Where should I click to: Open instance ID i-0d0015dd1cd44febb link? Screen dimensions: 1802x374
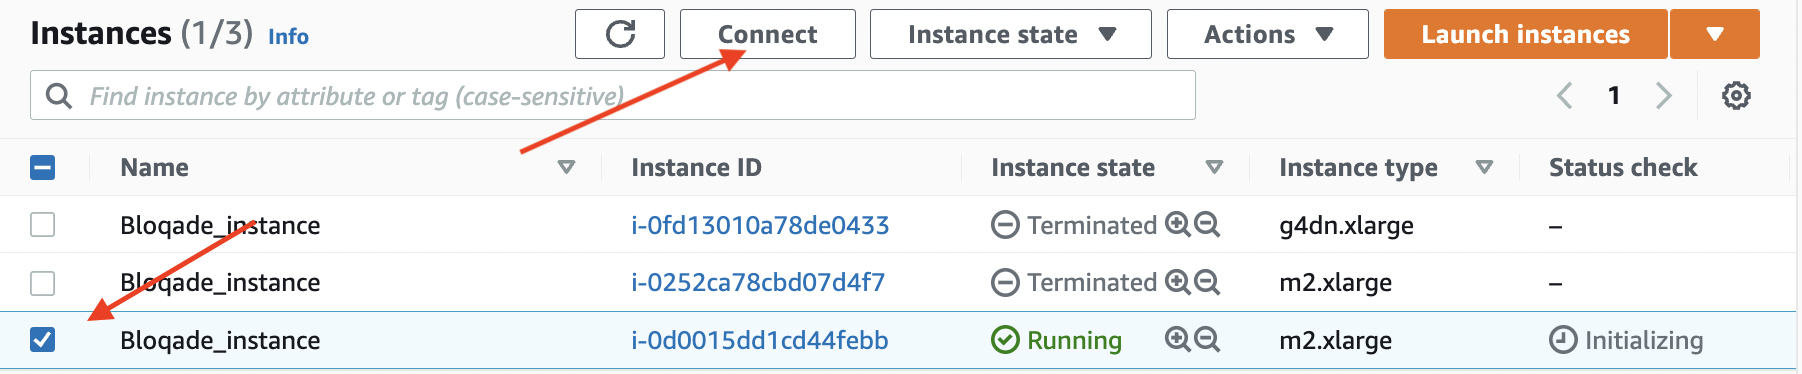(x=760, y=340)
